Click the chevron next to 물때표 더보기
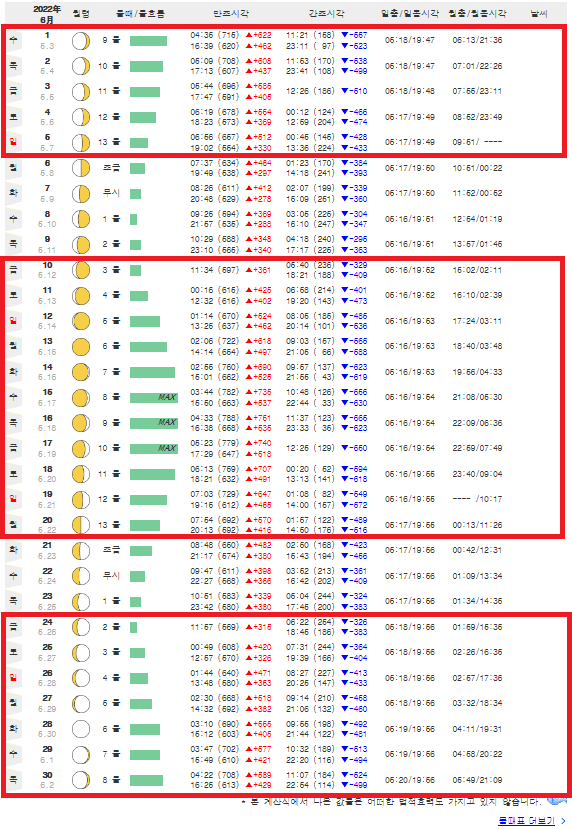Image resolution: width=572 pixels, height=829 pixels. (563, 821)
